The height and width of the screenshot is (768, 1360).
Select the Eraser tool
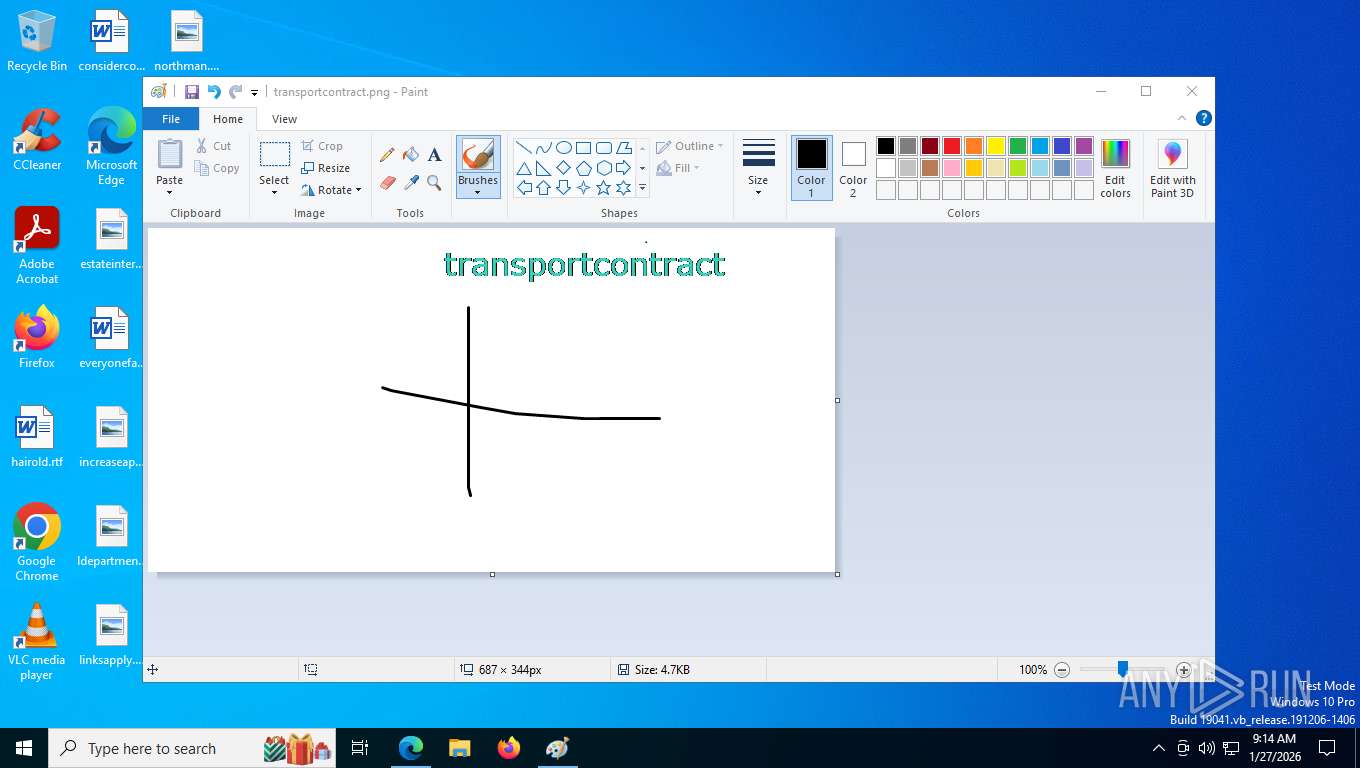tap(388, 183)
